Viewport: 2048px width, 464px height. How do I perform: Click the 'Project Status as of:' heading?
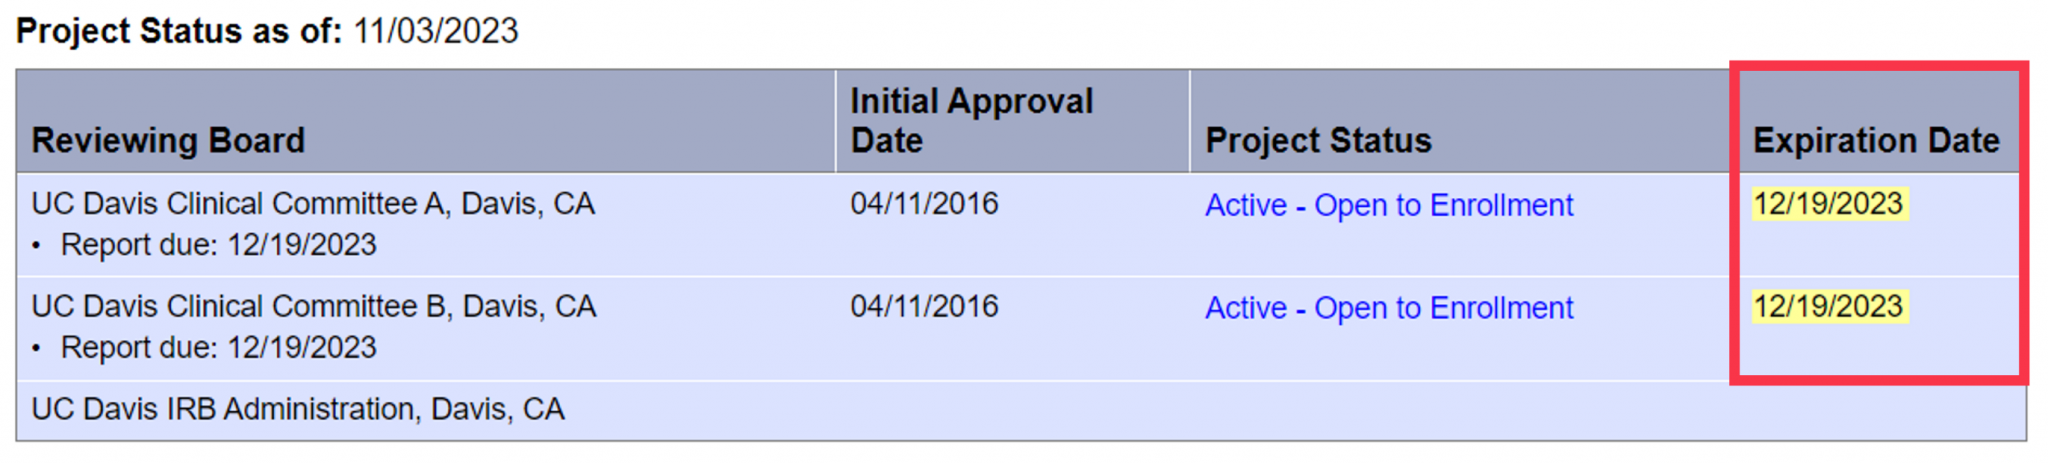point(179,31)
